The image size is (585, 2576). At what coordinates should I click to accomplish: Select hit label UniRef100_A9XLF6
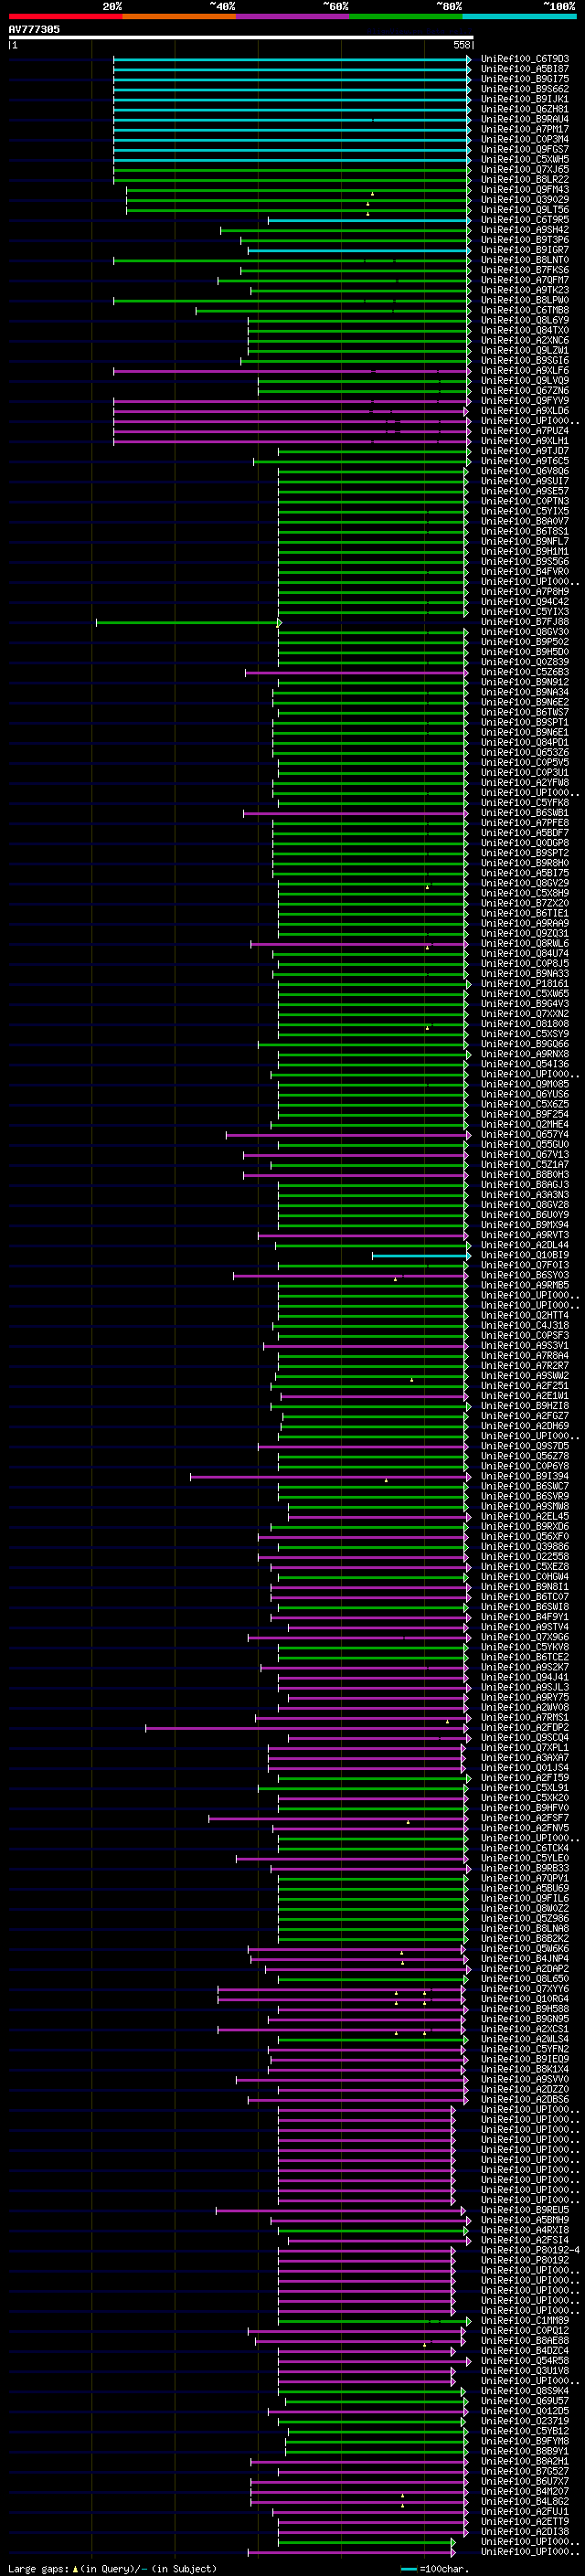click(x=525, y=370)
